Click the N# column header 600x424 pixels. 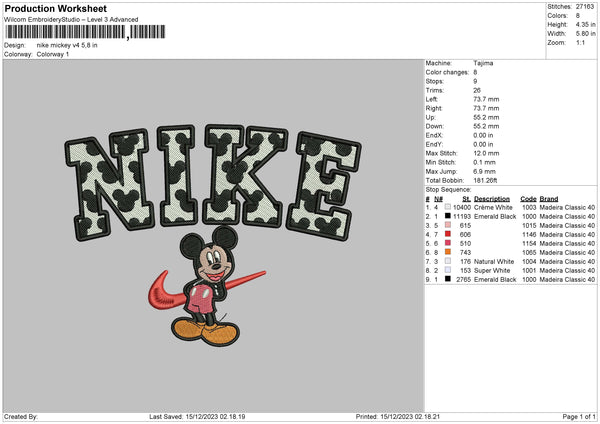coord(438,199)
